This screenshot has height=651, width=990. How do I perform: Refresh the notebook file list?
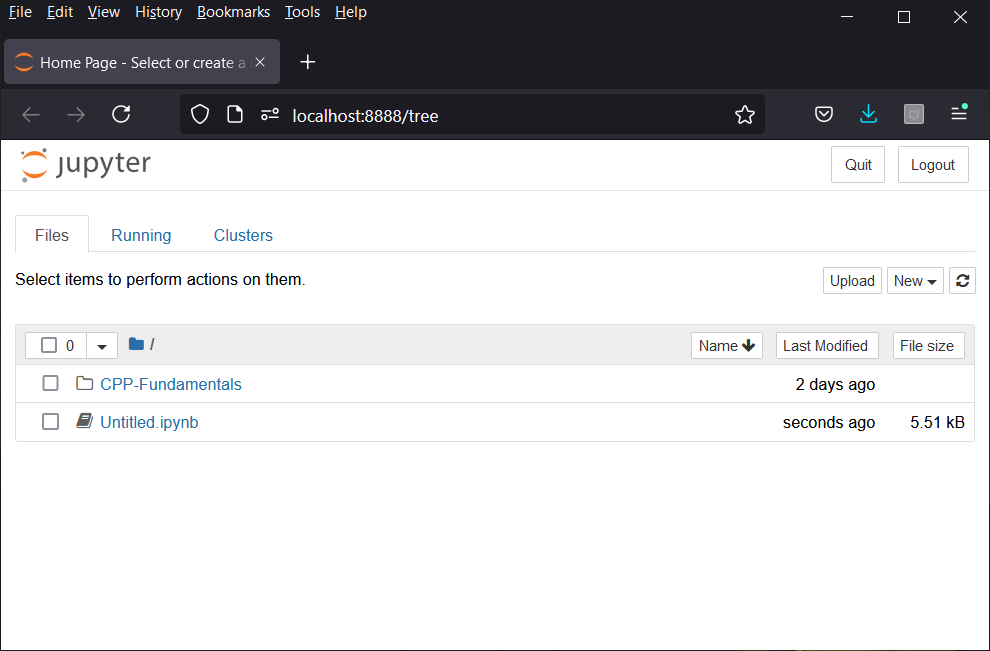962,281
